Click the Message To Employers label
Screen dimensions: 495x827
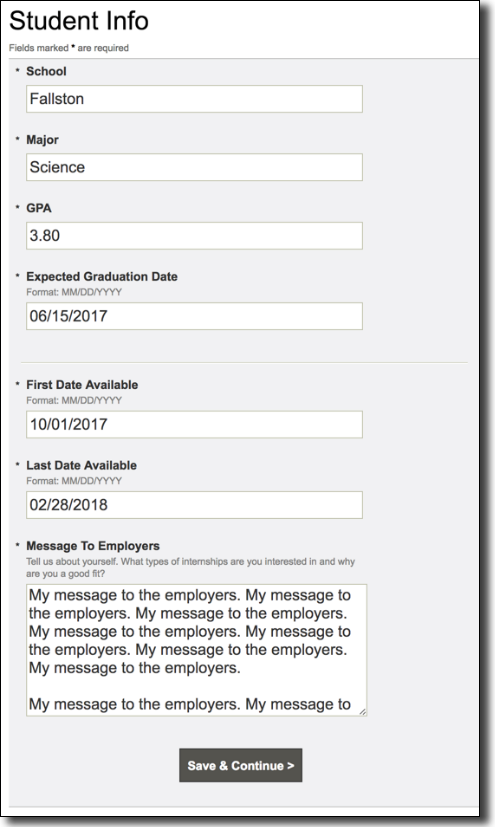click(93, 546)
